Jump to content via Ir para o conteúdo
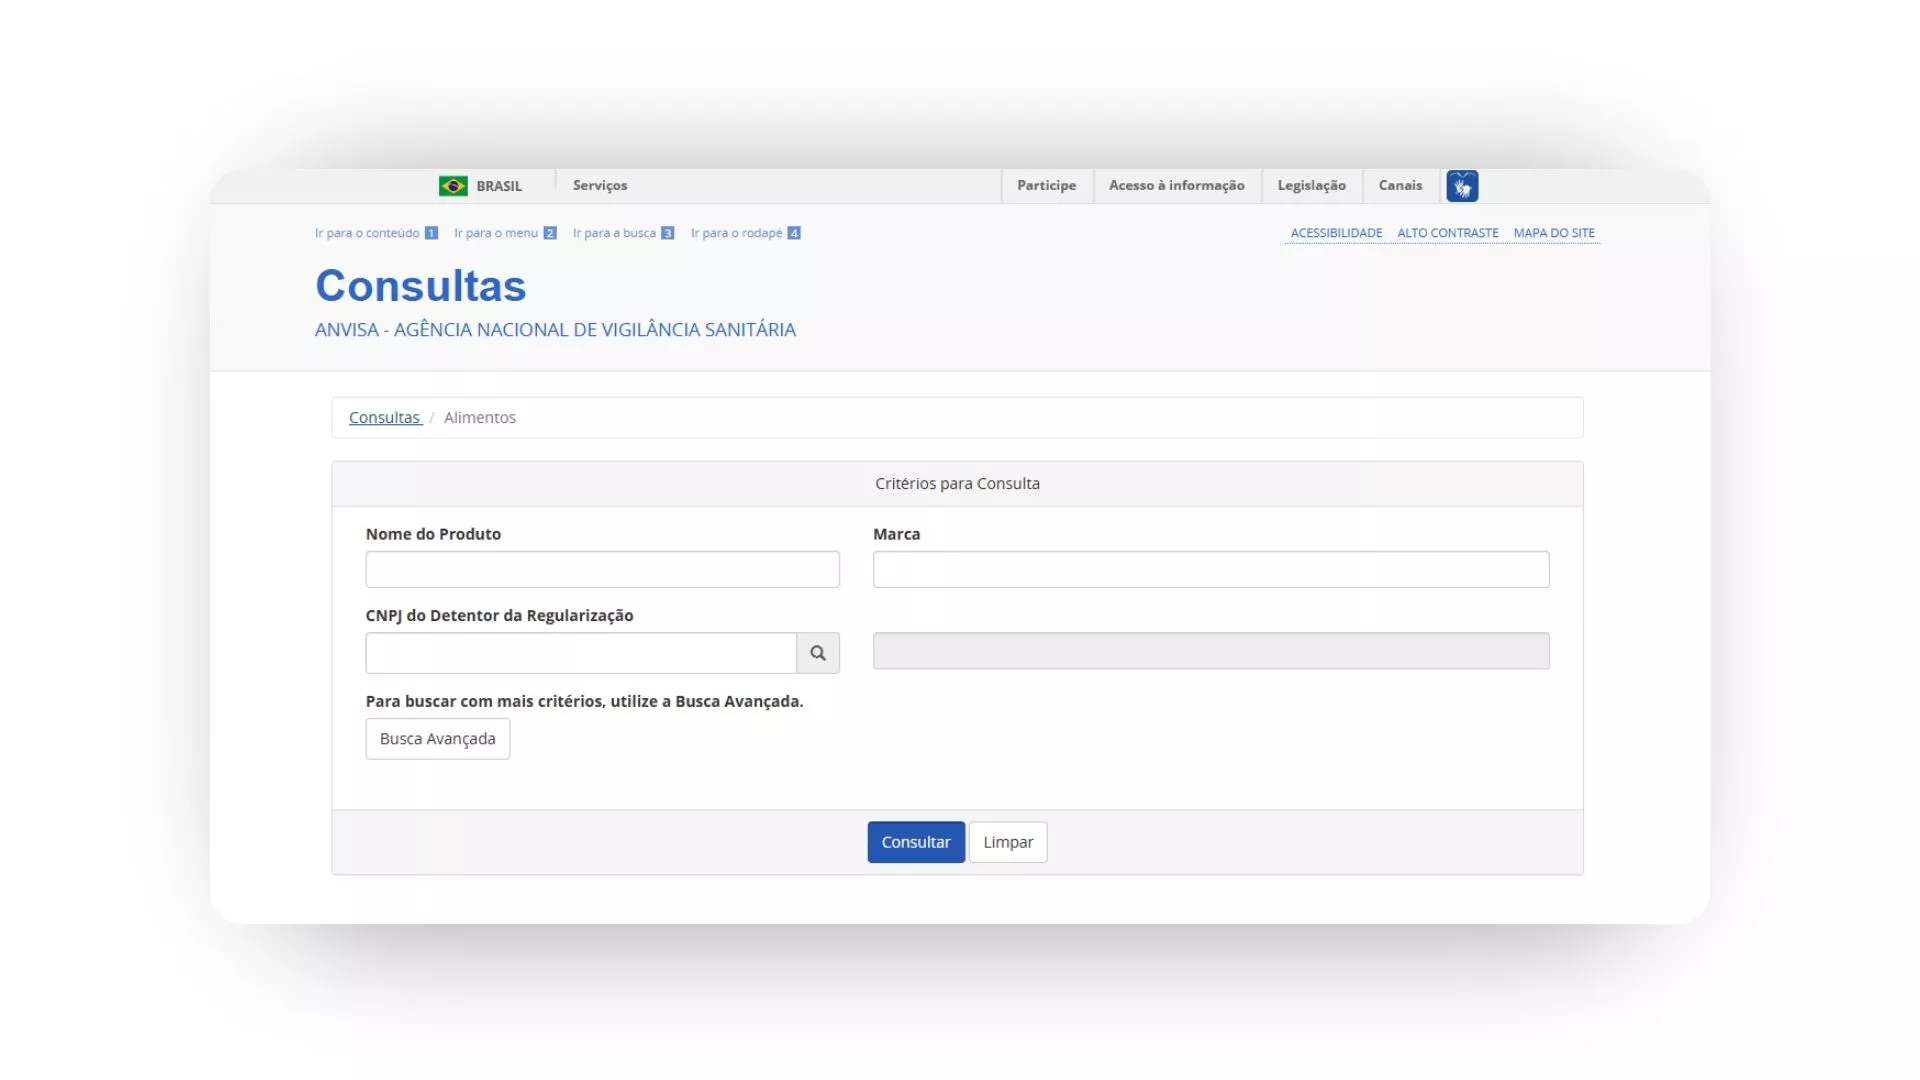The height and width of the screenshot is (1080, 1920). coord(376,233)
